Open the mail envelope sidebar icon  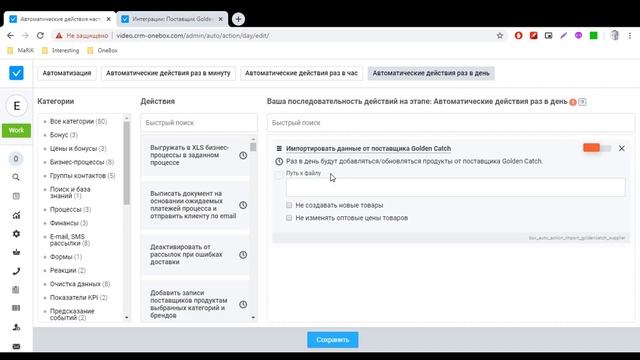click(x=16, y=347)
